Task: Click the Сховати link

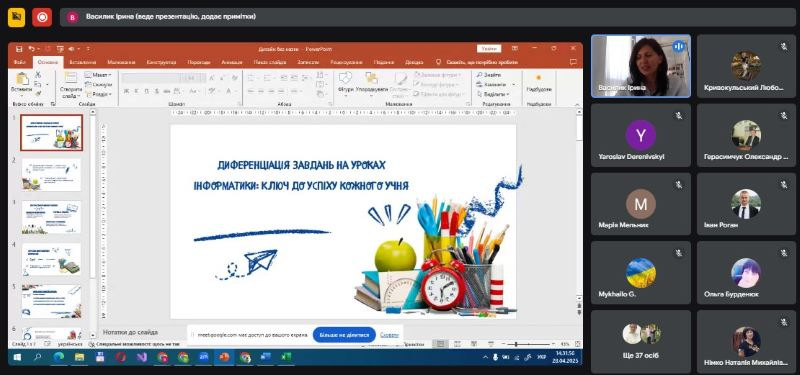Action: 389,335
